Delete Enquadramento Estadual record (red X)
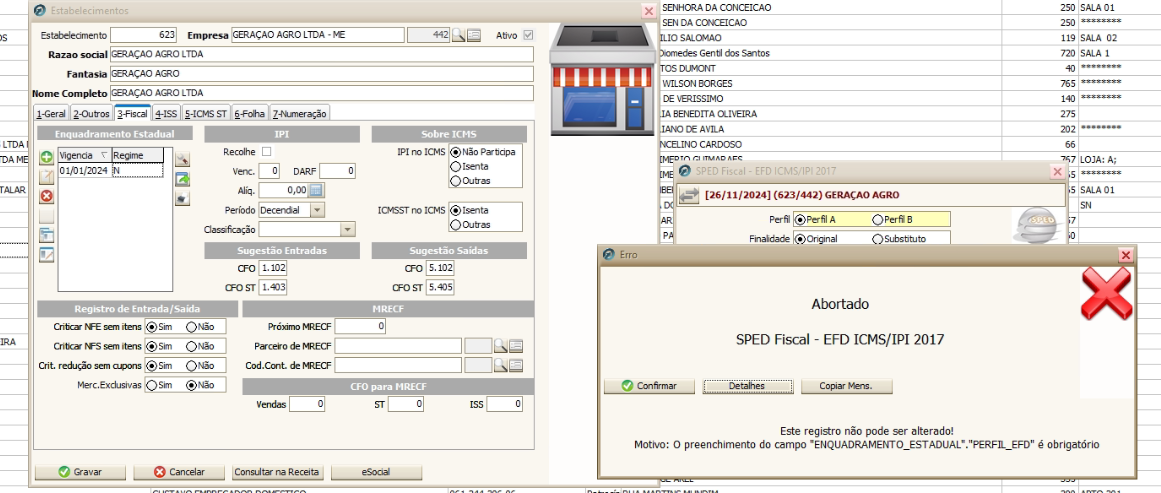Image resolution: width=1161 pixels, height=493 pixels. (47, 196)
